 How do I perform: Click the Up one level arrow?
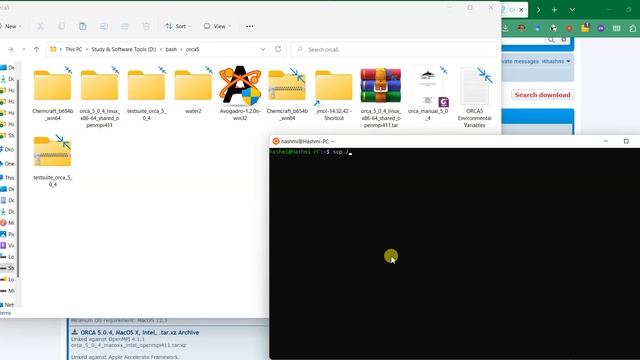(x=36, y=49)
